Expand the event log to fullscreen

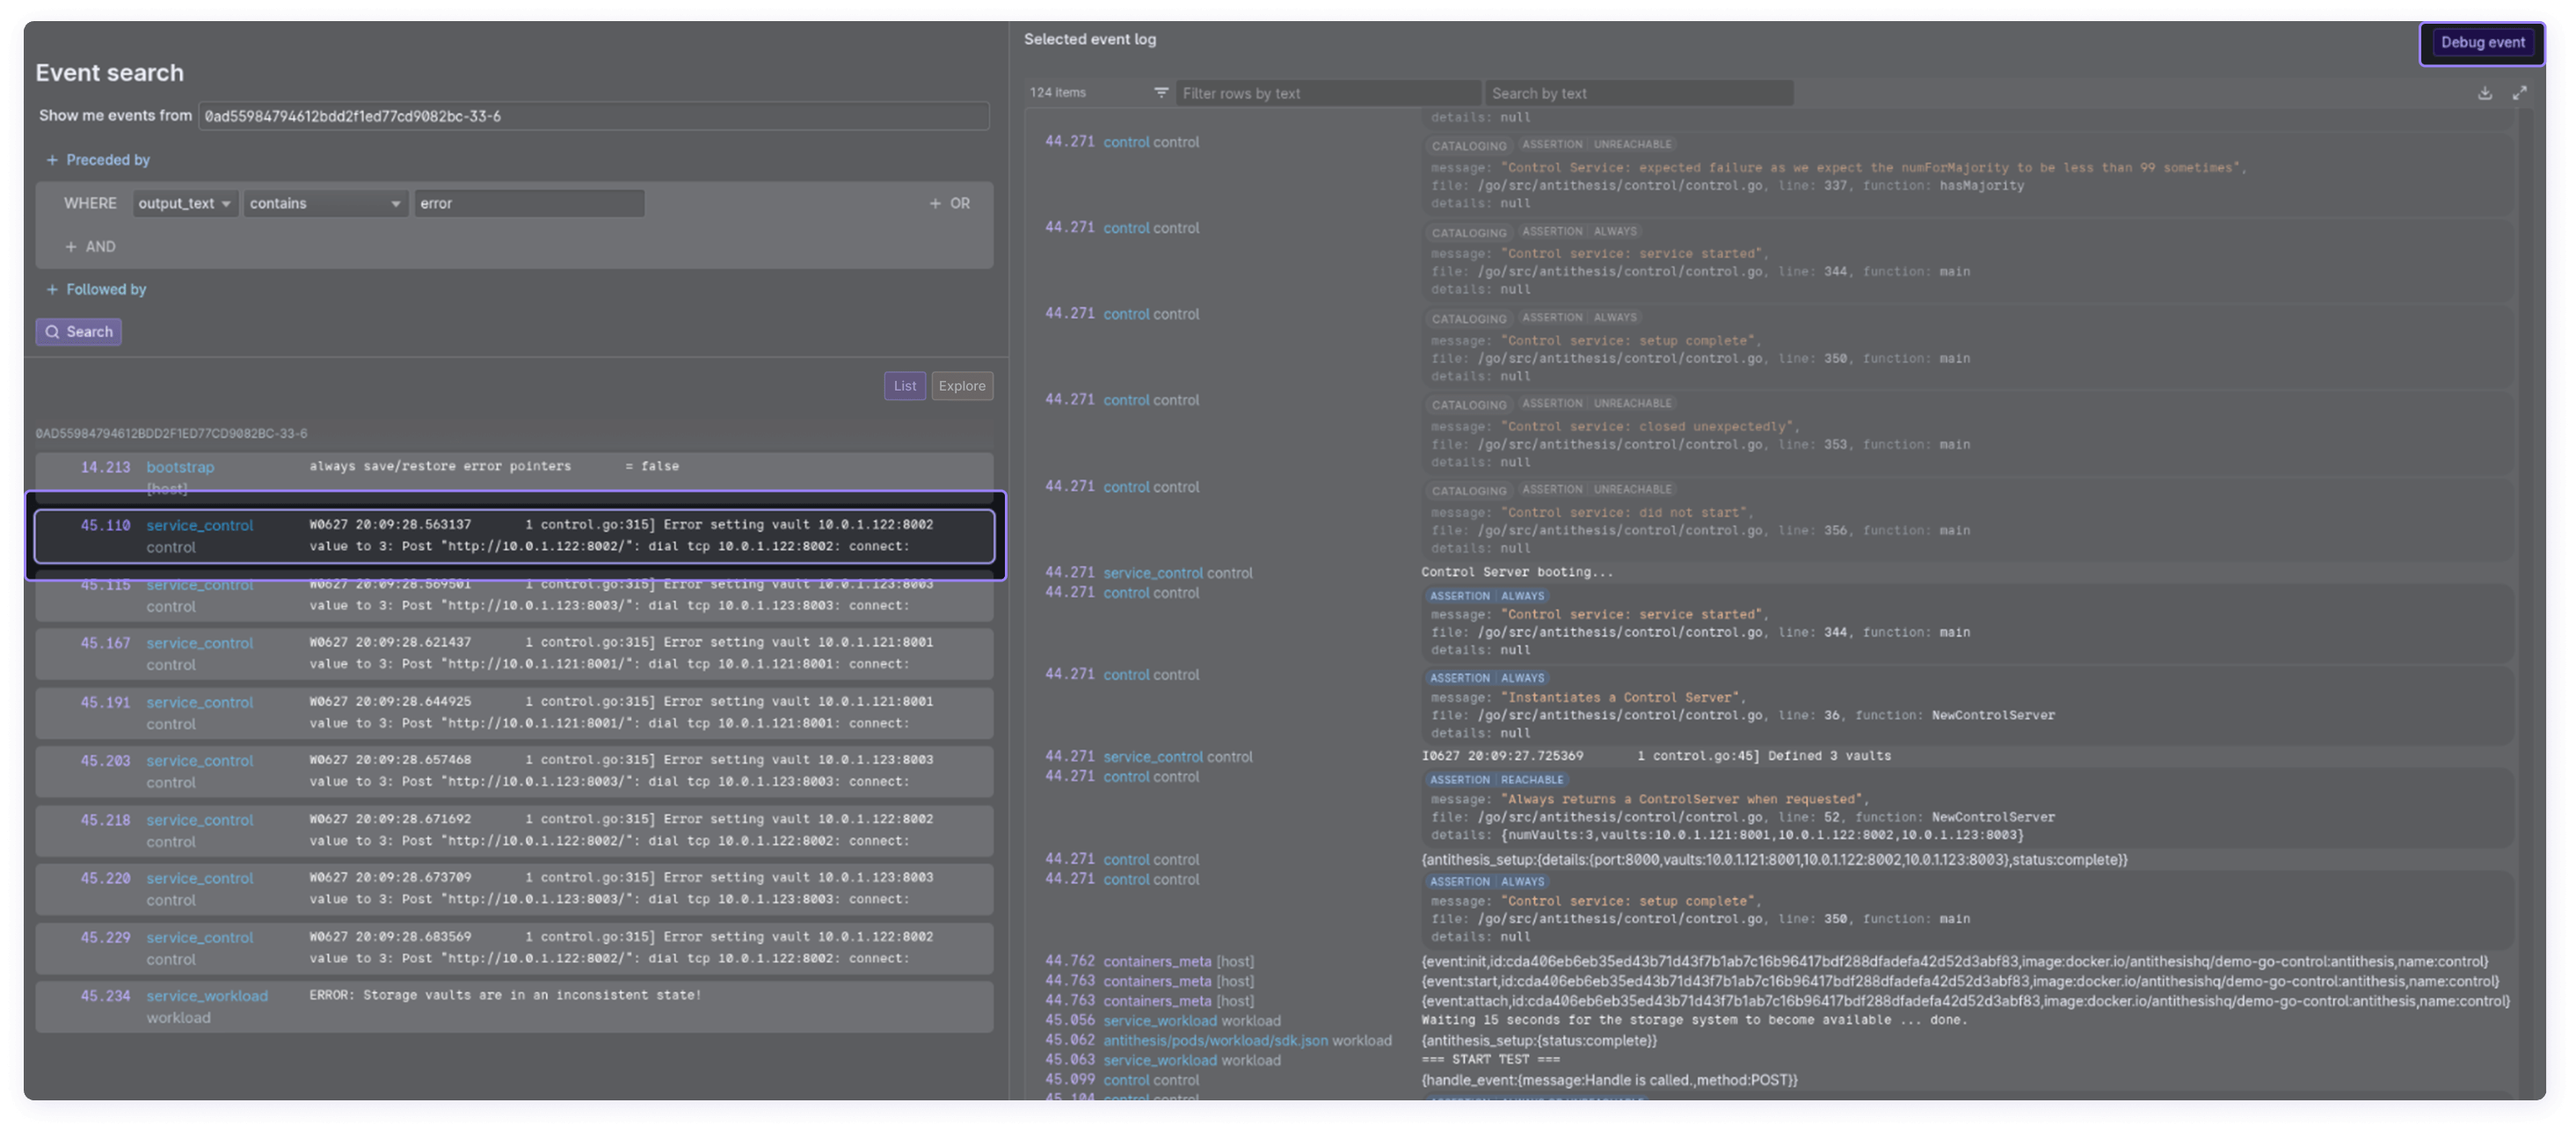pyautogui.click(x=2519, y=93)
